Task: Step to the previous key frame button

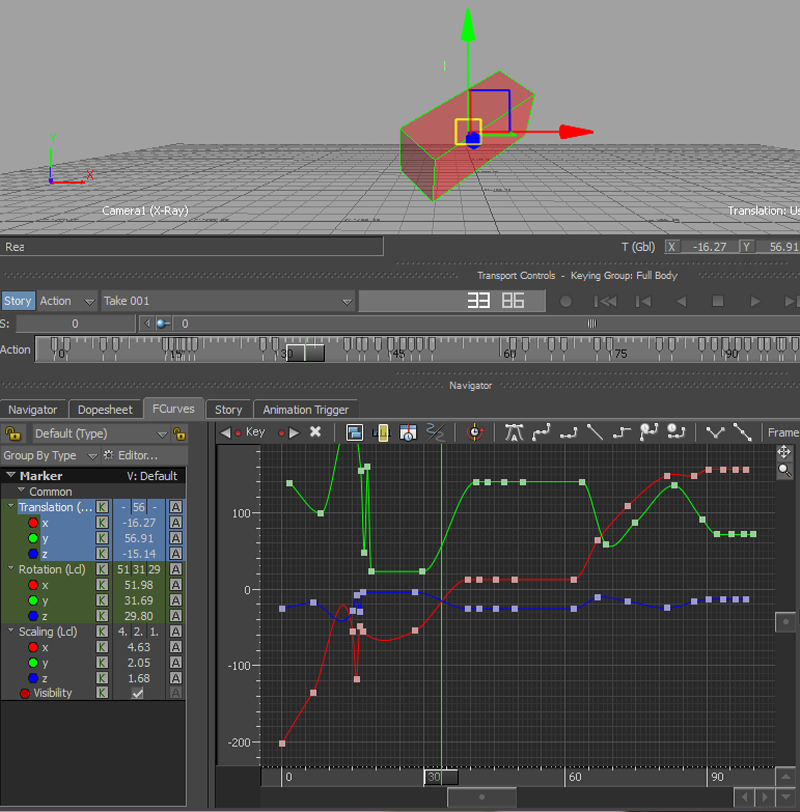Action: [643, 301]
